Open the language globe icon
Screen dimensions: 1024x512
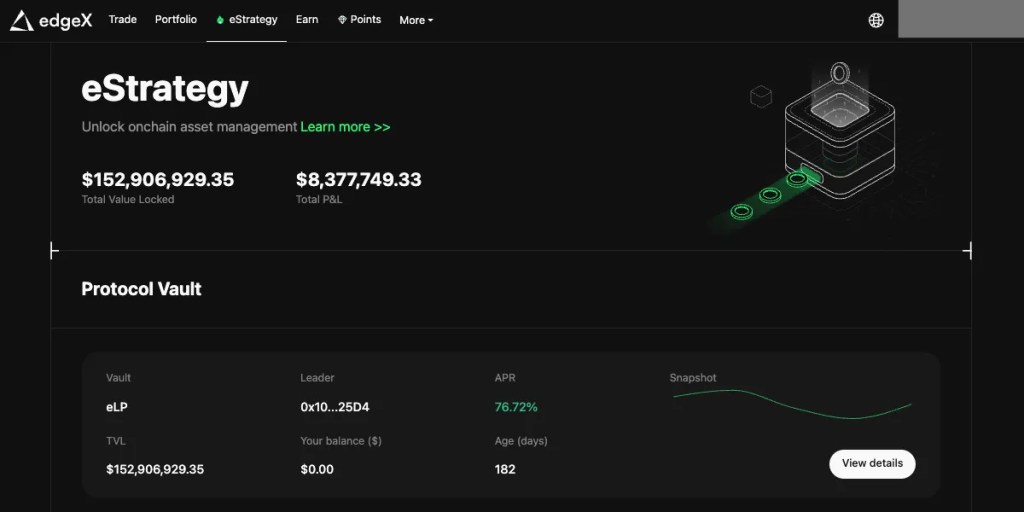click(x=876, y=20)
